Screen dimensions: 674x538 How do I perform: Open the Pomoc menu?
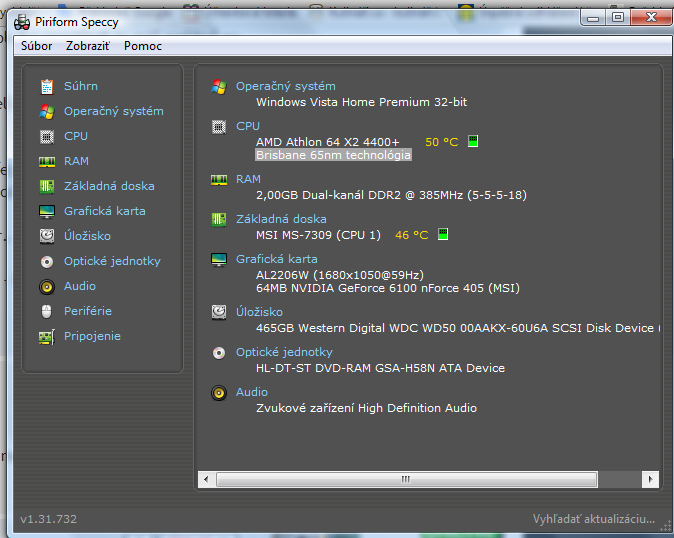pos(143,46)
